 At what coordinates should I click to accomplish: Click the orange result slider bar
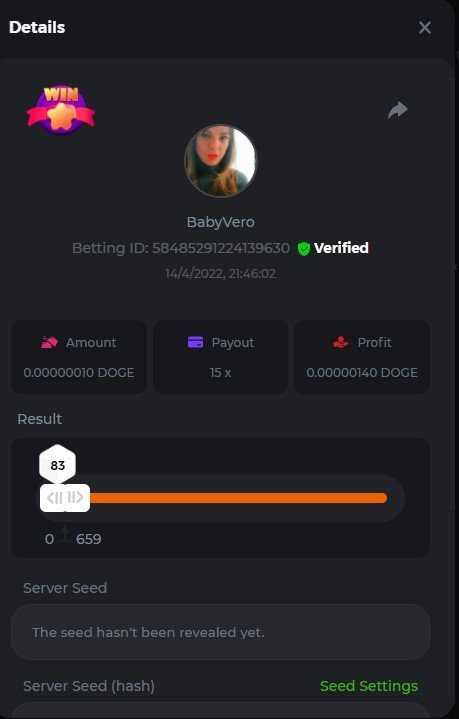[x=238, y=498]
